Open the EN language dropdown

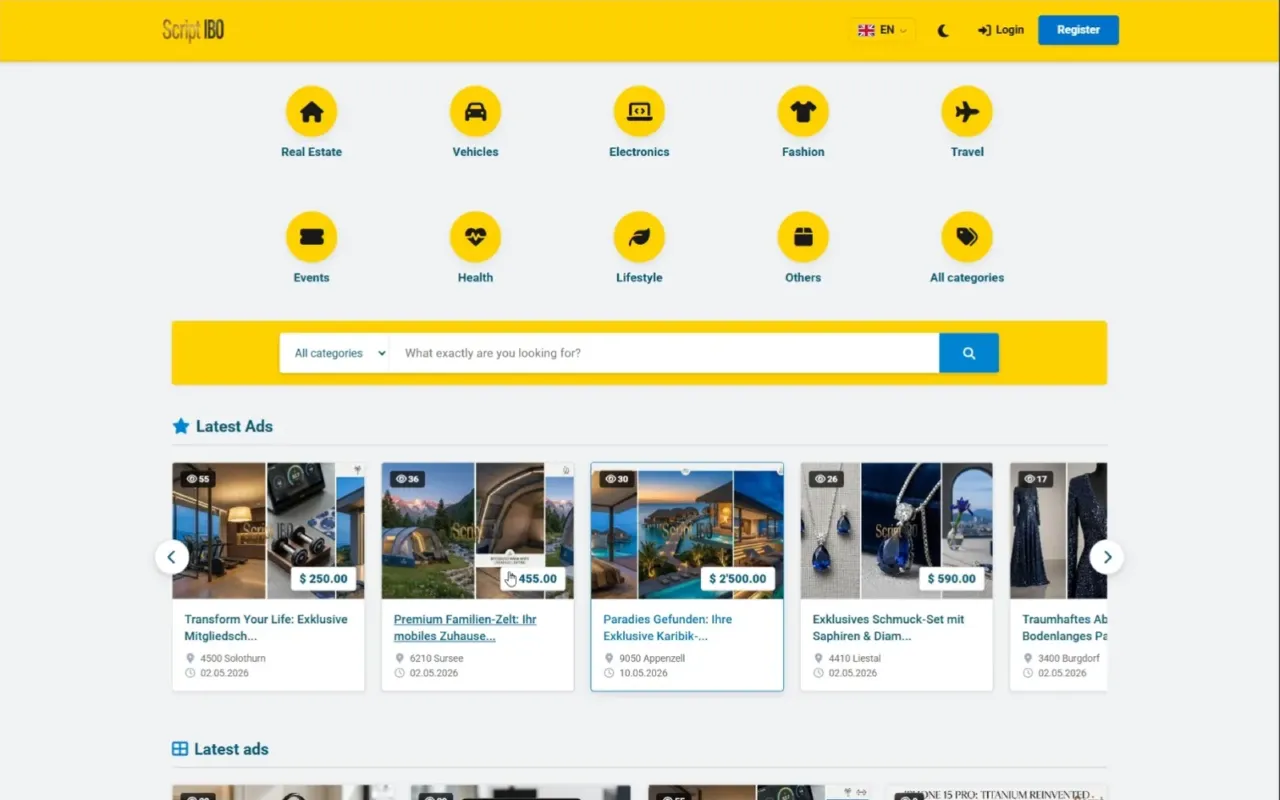click(x=883, y=30)
